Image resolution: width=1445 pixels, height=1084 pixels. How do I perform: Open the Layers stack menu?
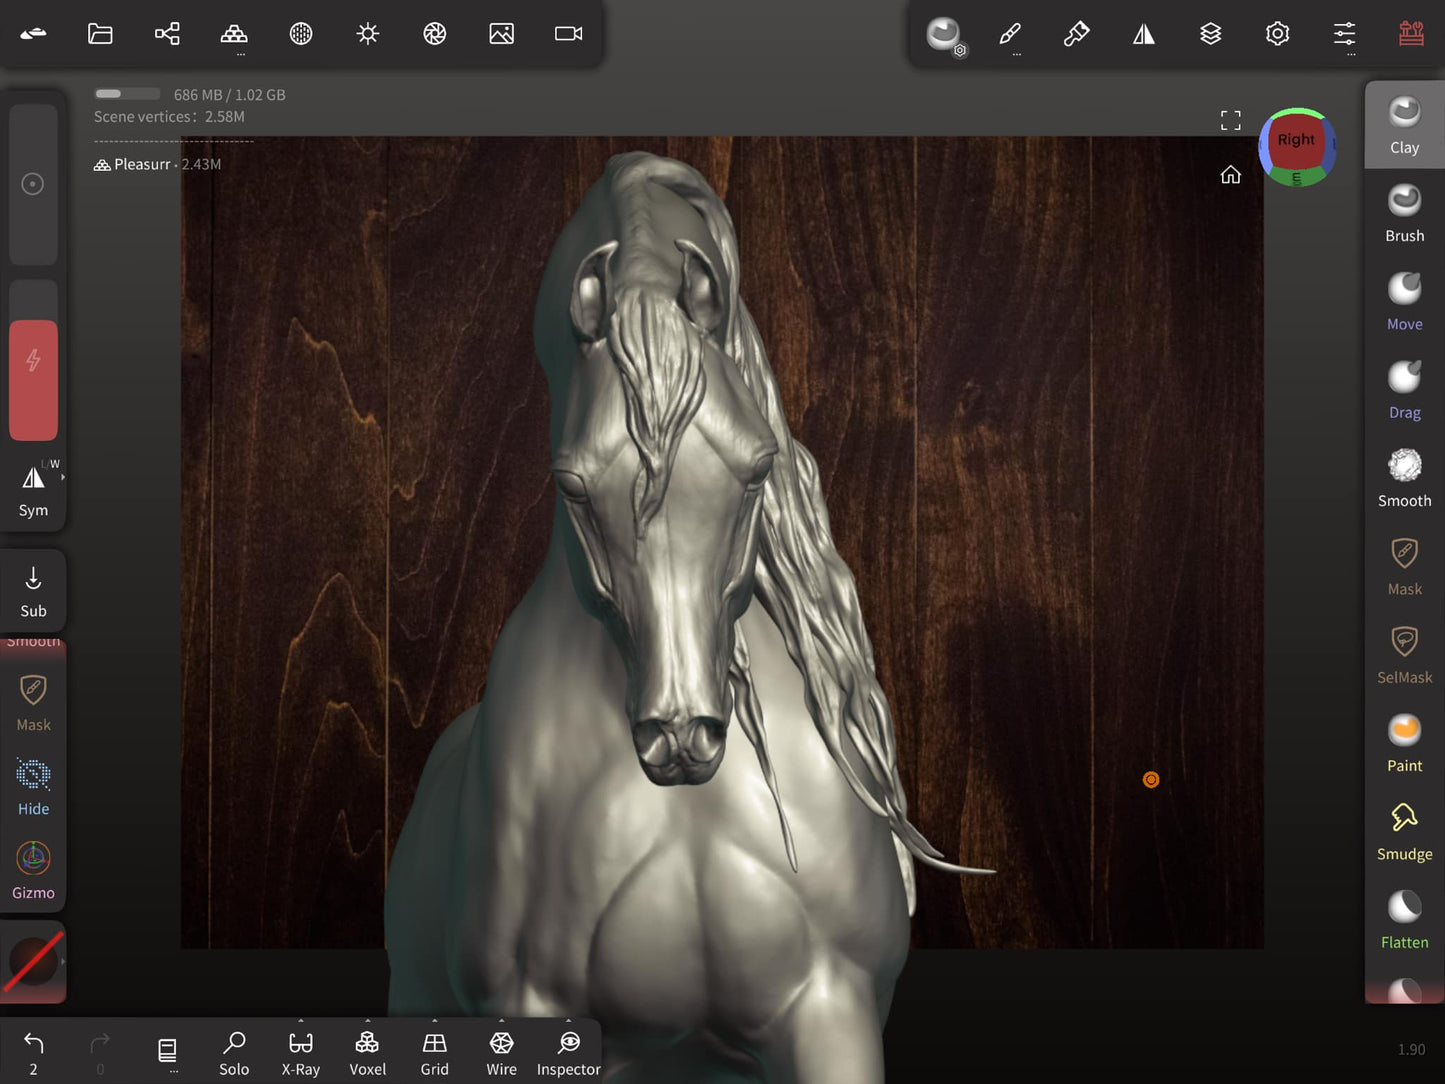pos(1211,34)
